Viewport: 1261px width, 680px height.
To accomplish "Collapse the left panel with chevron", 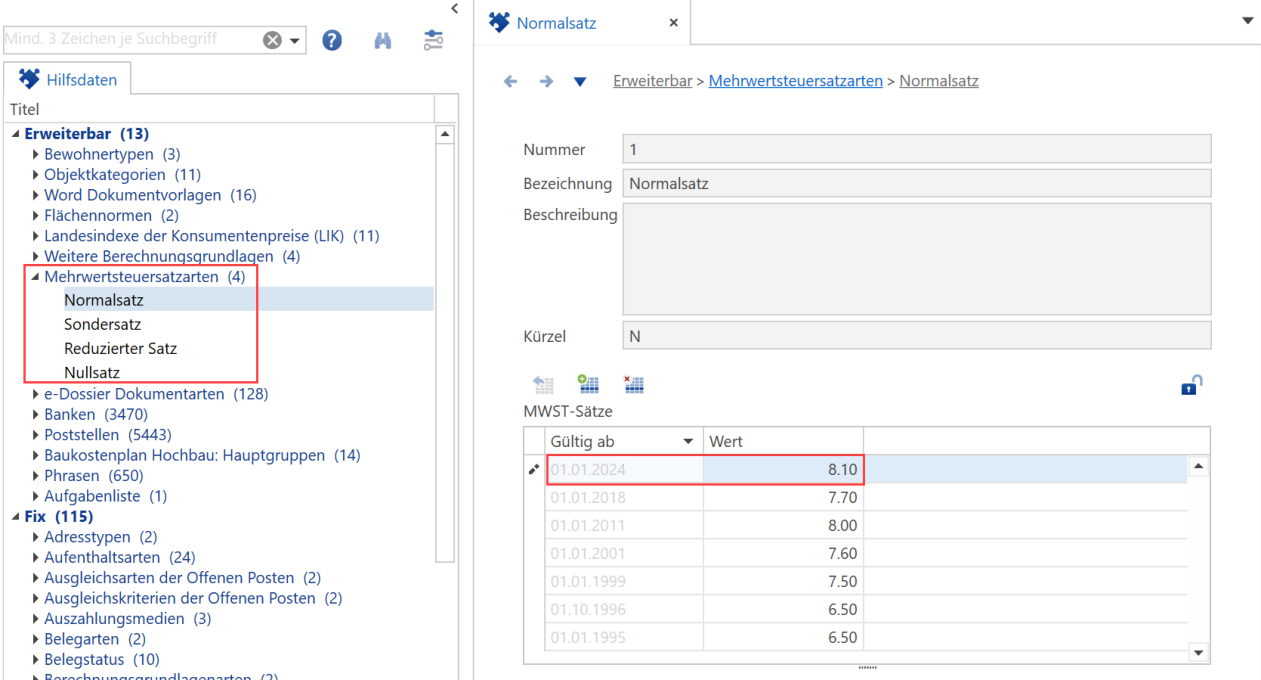I will (454, 8).
